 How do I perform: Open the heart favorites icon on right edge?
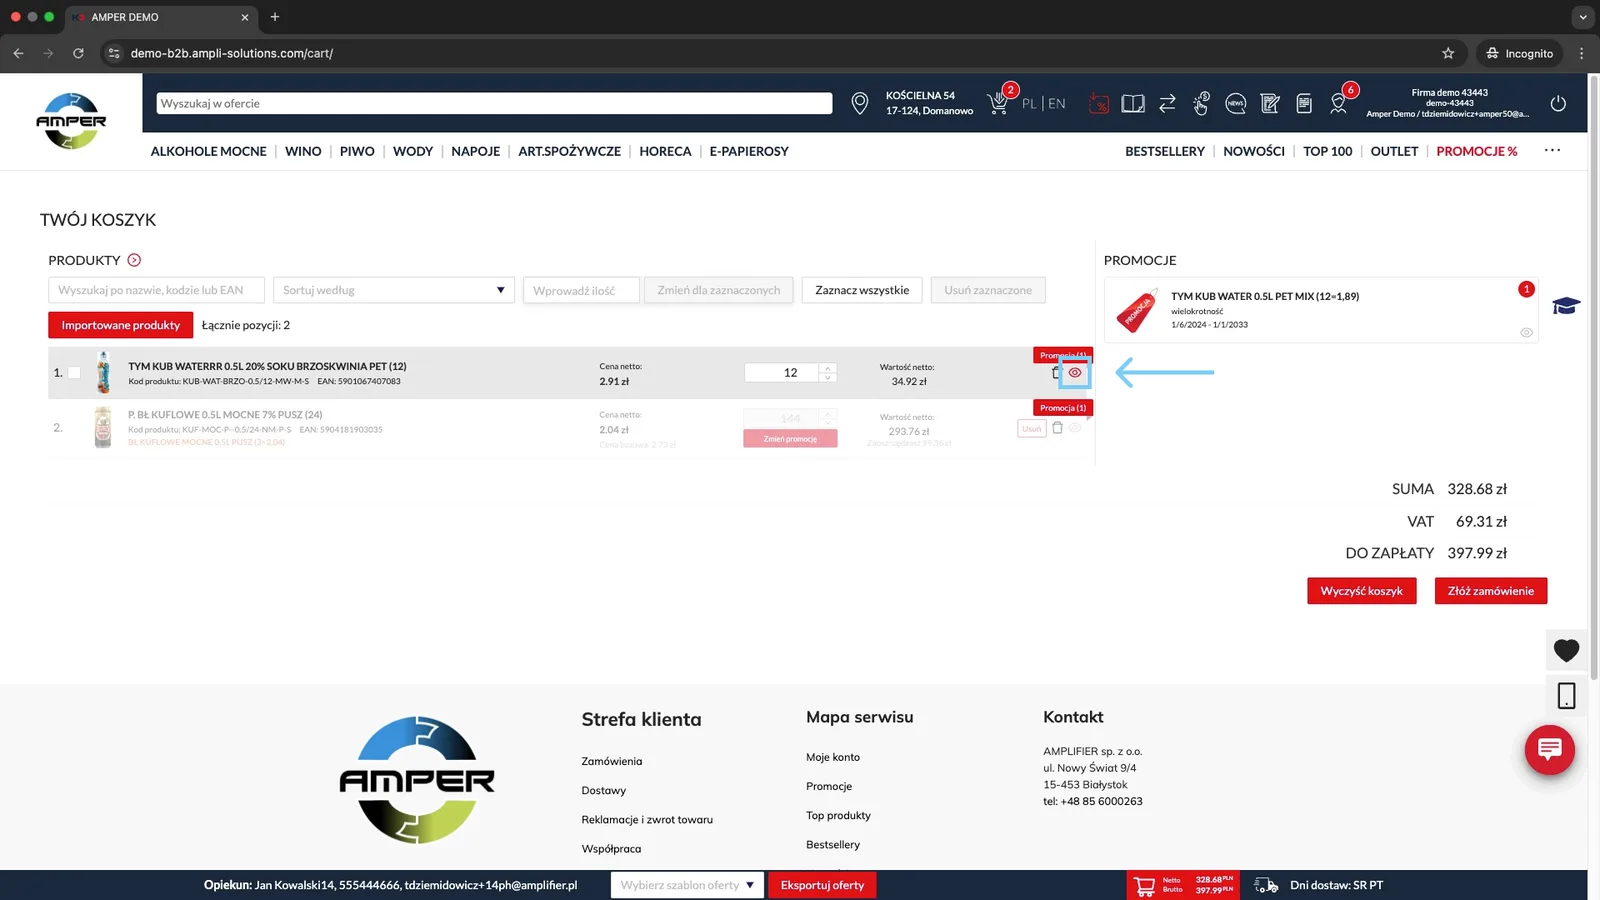pyautogui.click(x=1566, y=650)
